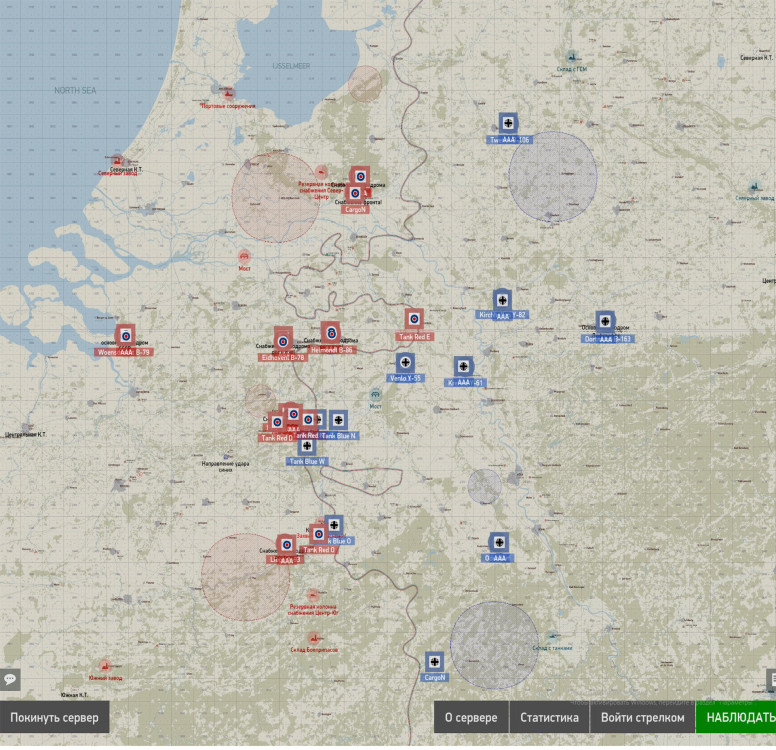
Task: Select the Tank Red E spawn icon
Action: click(414, 319)
